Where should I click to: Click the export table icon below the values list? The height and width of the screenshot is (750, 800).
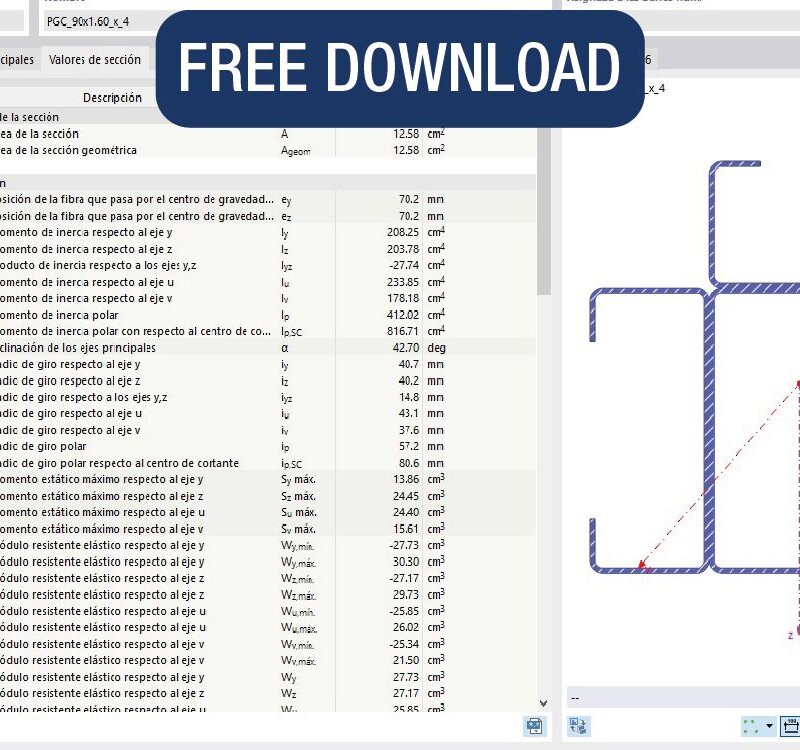[534, 726]
